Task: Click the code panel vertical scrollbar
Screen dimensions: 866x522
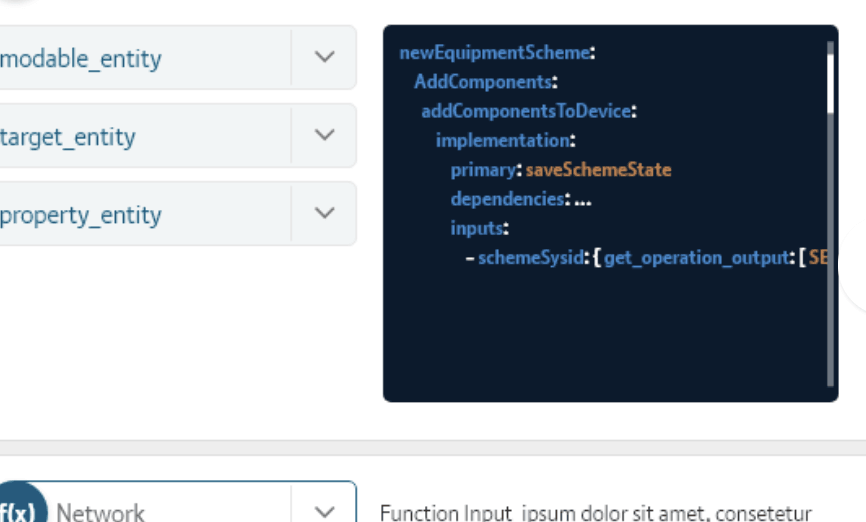Action: (831, 85)
